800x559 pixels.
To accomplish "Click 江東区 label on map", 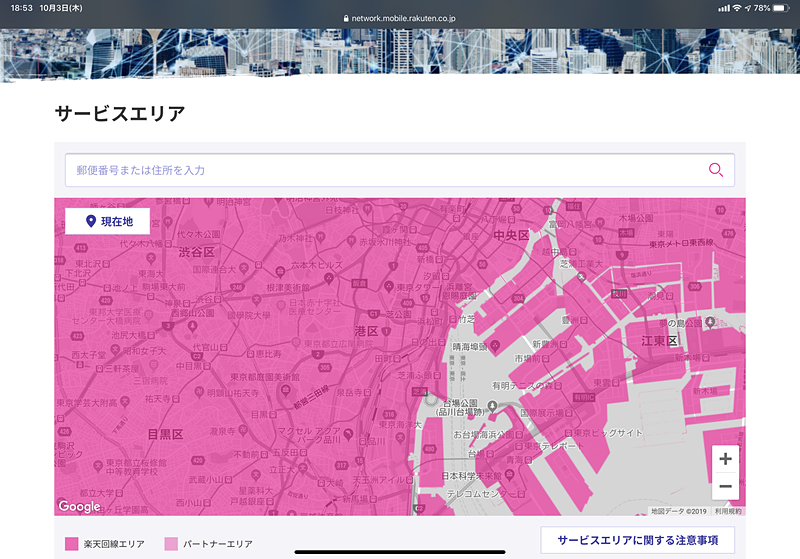I will (x=660, y=341).
